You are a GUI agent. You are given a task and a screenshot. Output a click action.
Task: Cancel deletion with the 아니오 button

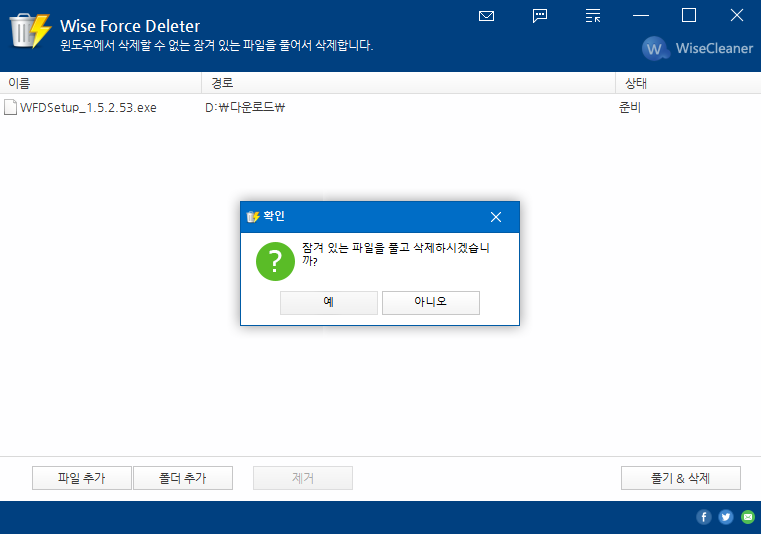(430, 302)
